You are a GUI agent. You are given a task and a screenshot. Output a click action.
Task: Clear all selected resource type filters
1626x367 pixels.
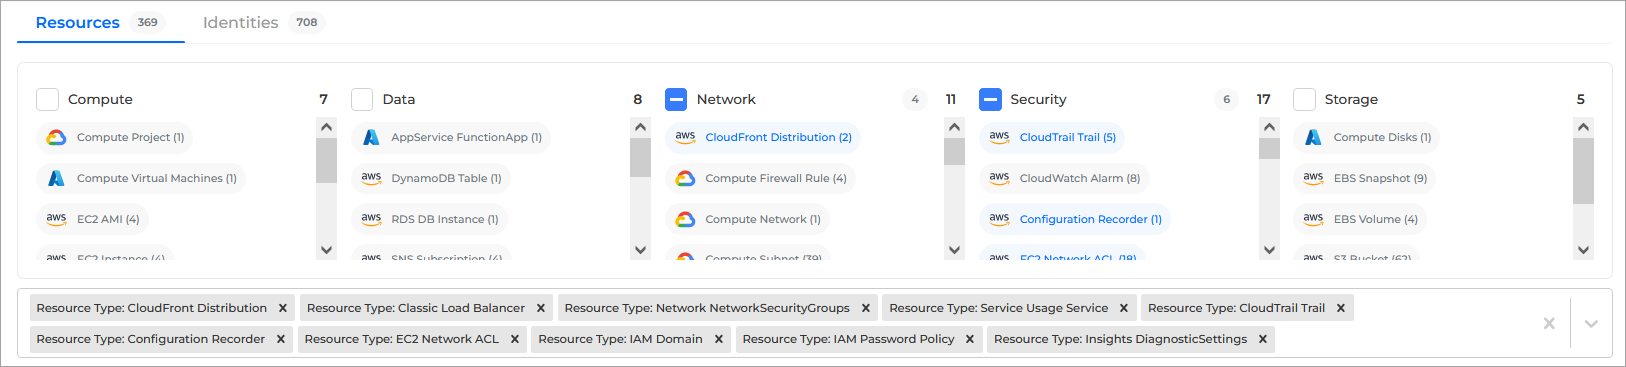[x=1549, y=323]
